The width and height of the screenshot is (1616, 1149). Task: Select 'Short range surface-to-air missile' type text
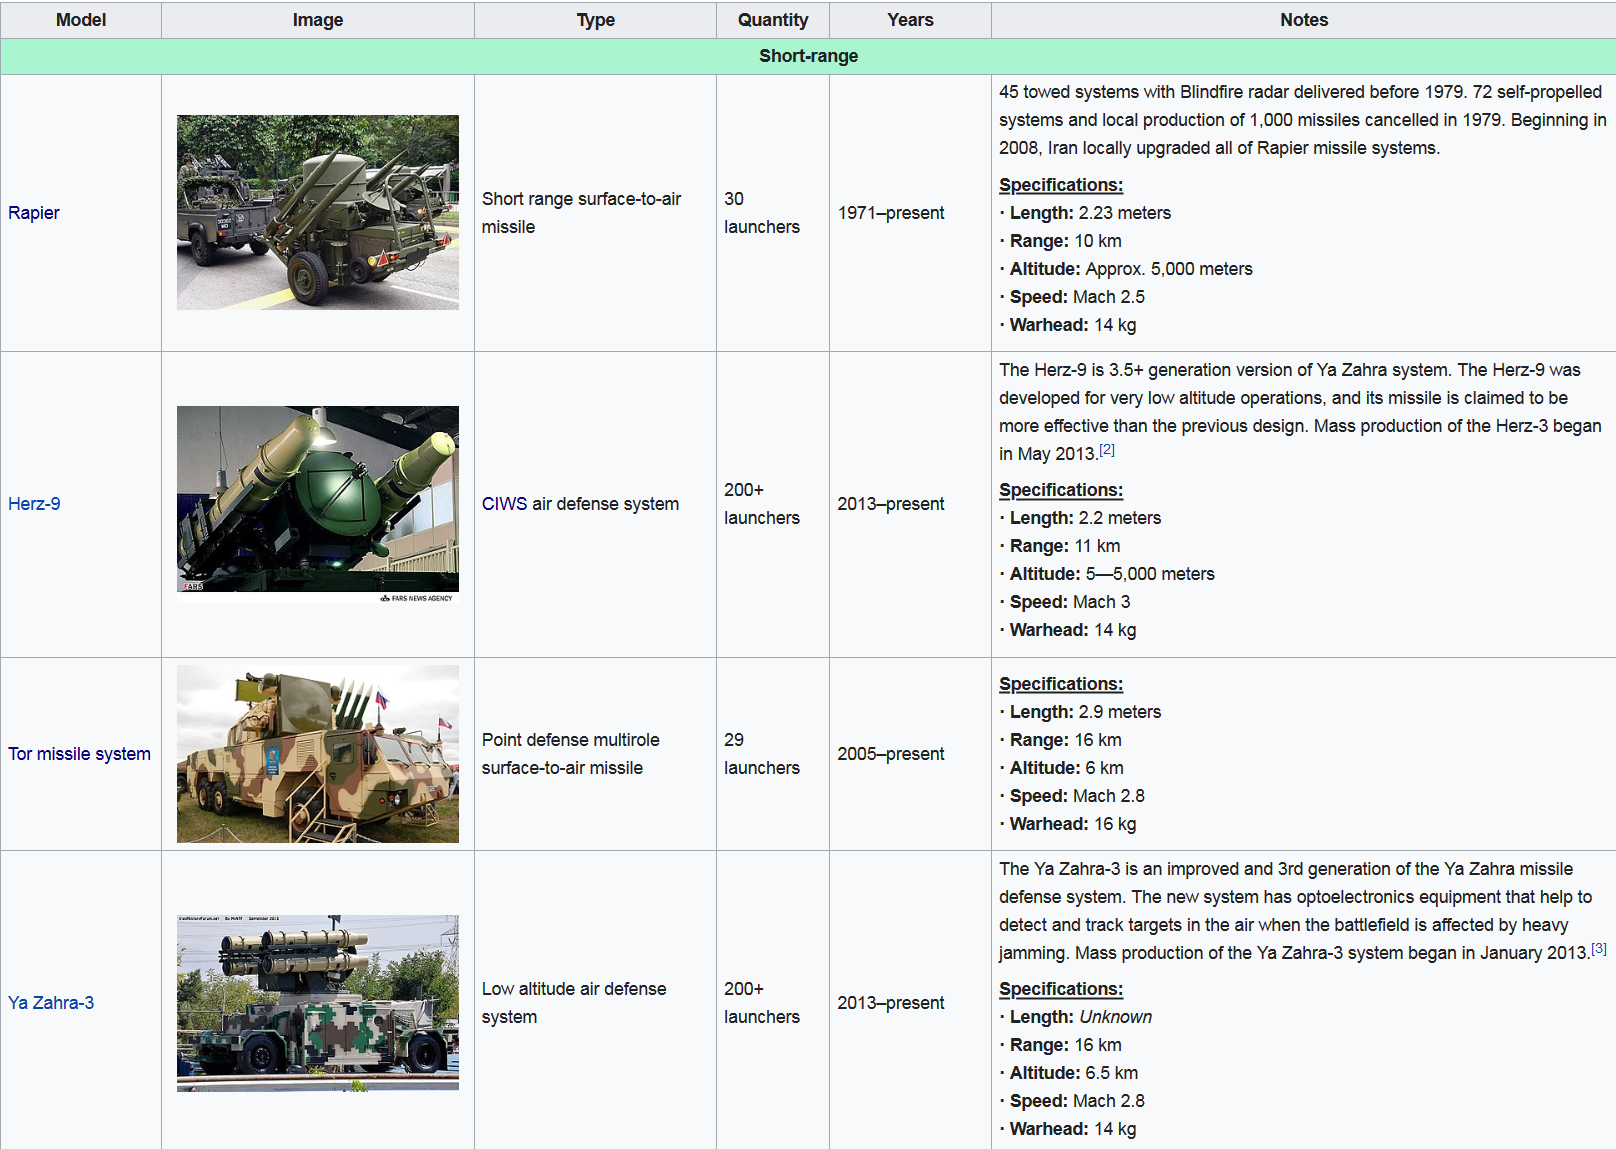[581, 213]
